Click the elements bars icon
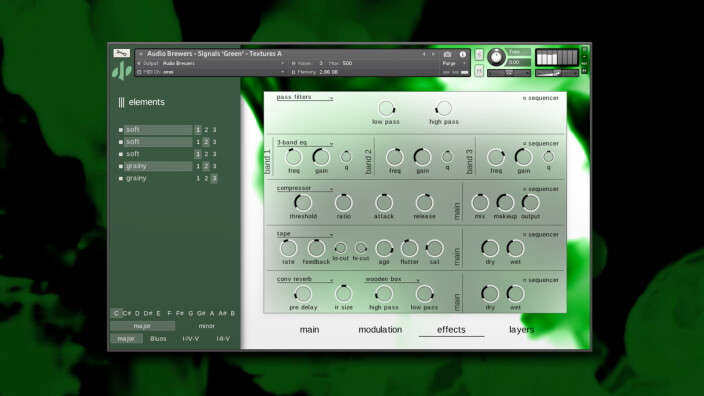Screen dimensions: 704x396 [121, 102]
